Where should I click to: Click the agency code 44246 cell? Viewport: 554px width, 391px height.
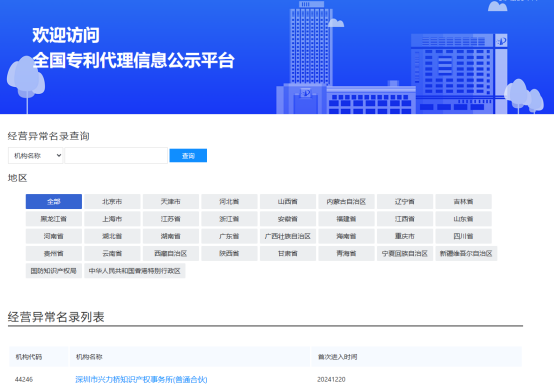(24, 380)
